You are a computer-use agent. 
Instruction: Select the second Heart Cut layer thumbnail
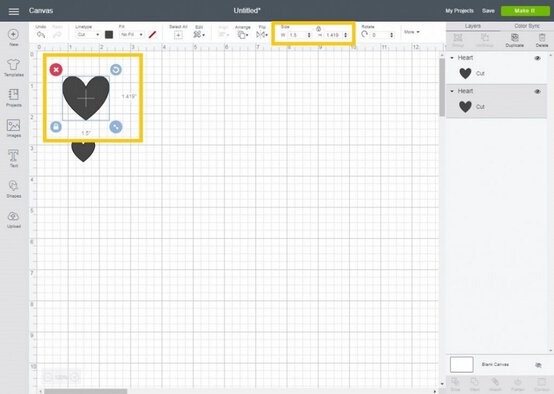point(465,107)
